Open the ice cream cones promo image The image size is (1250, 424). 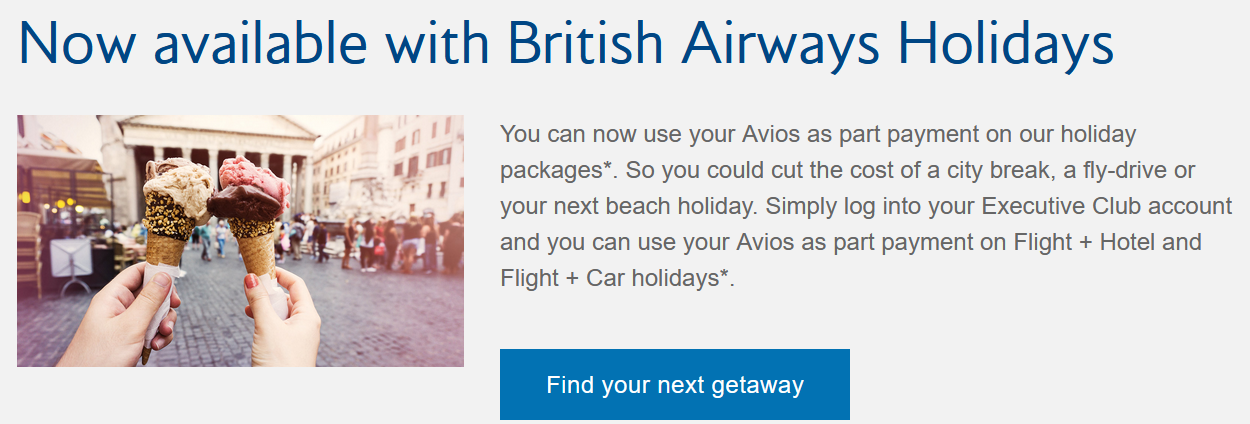tap(240, 241)
